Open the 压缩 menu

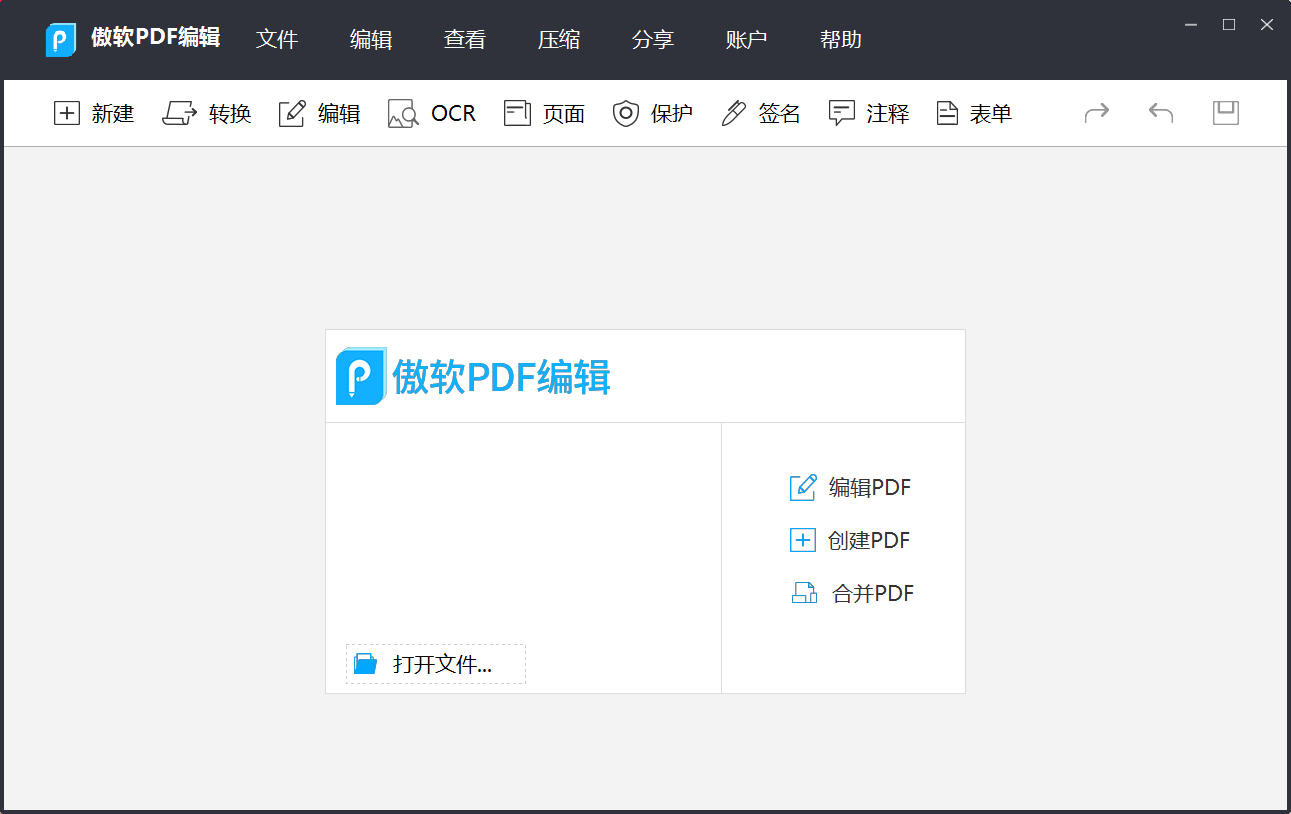[x=559, y=40]
